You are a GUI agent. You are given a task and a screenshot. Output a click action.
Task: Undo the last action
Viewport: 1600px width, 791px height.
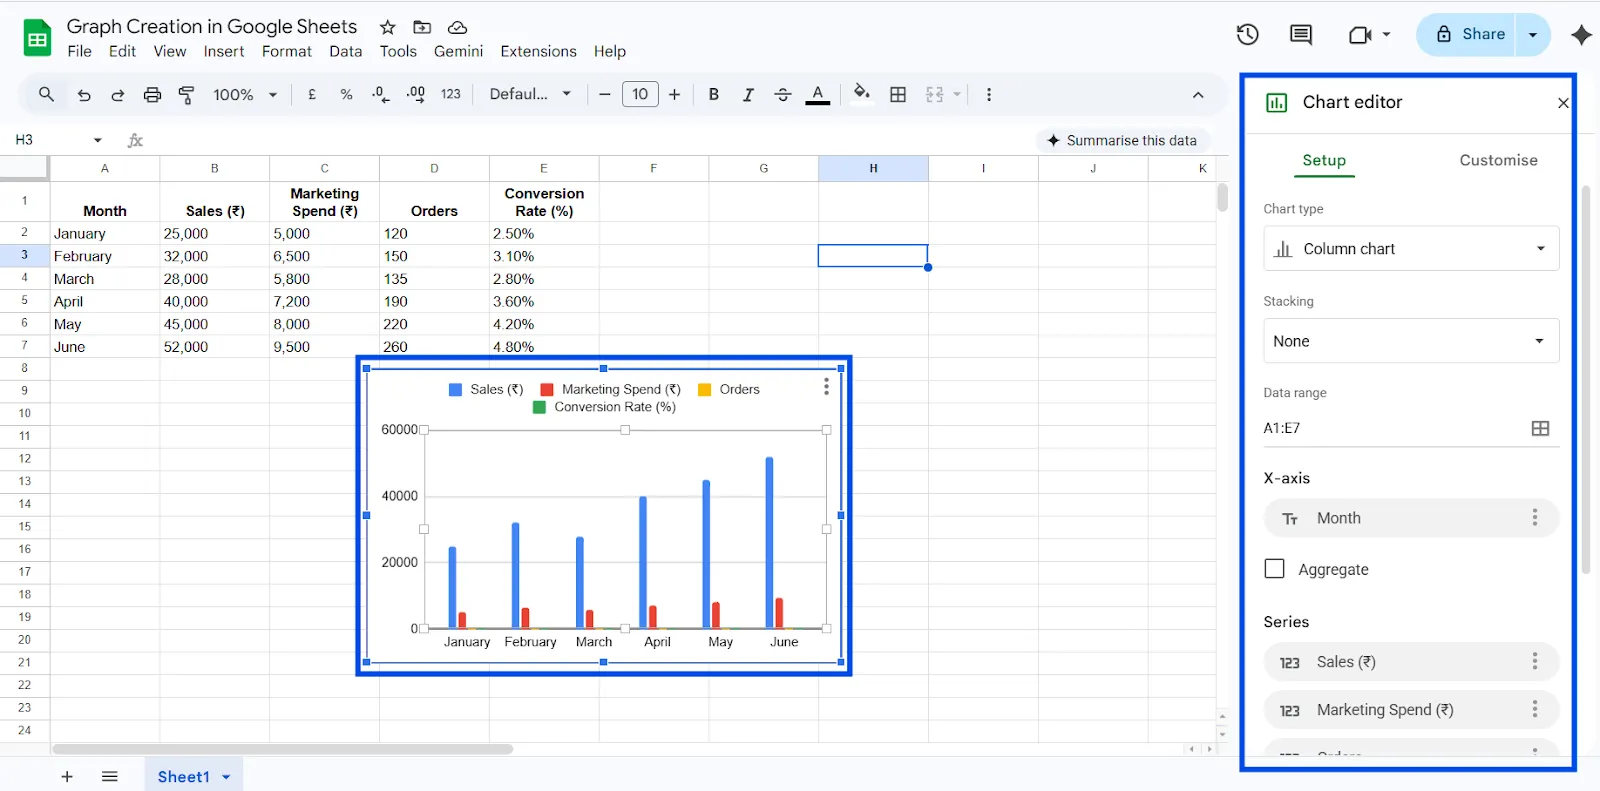tap(84, 95)
